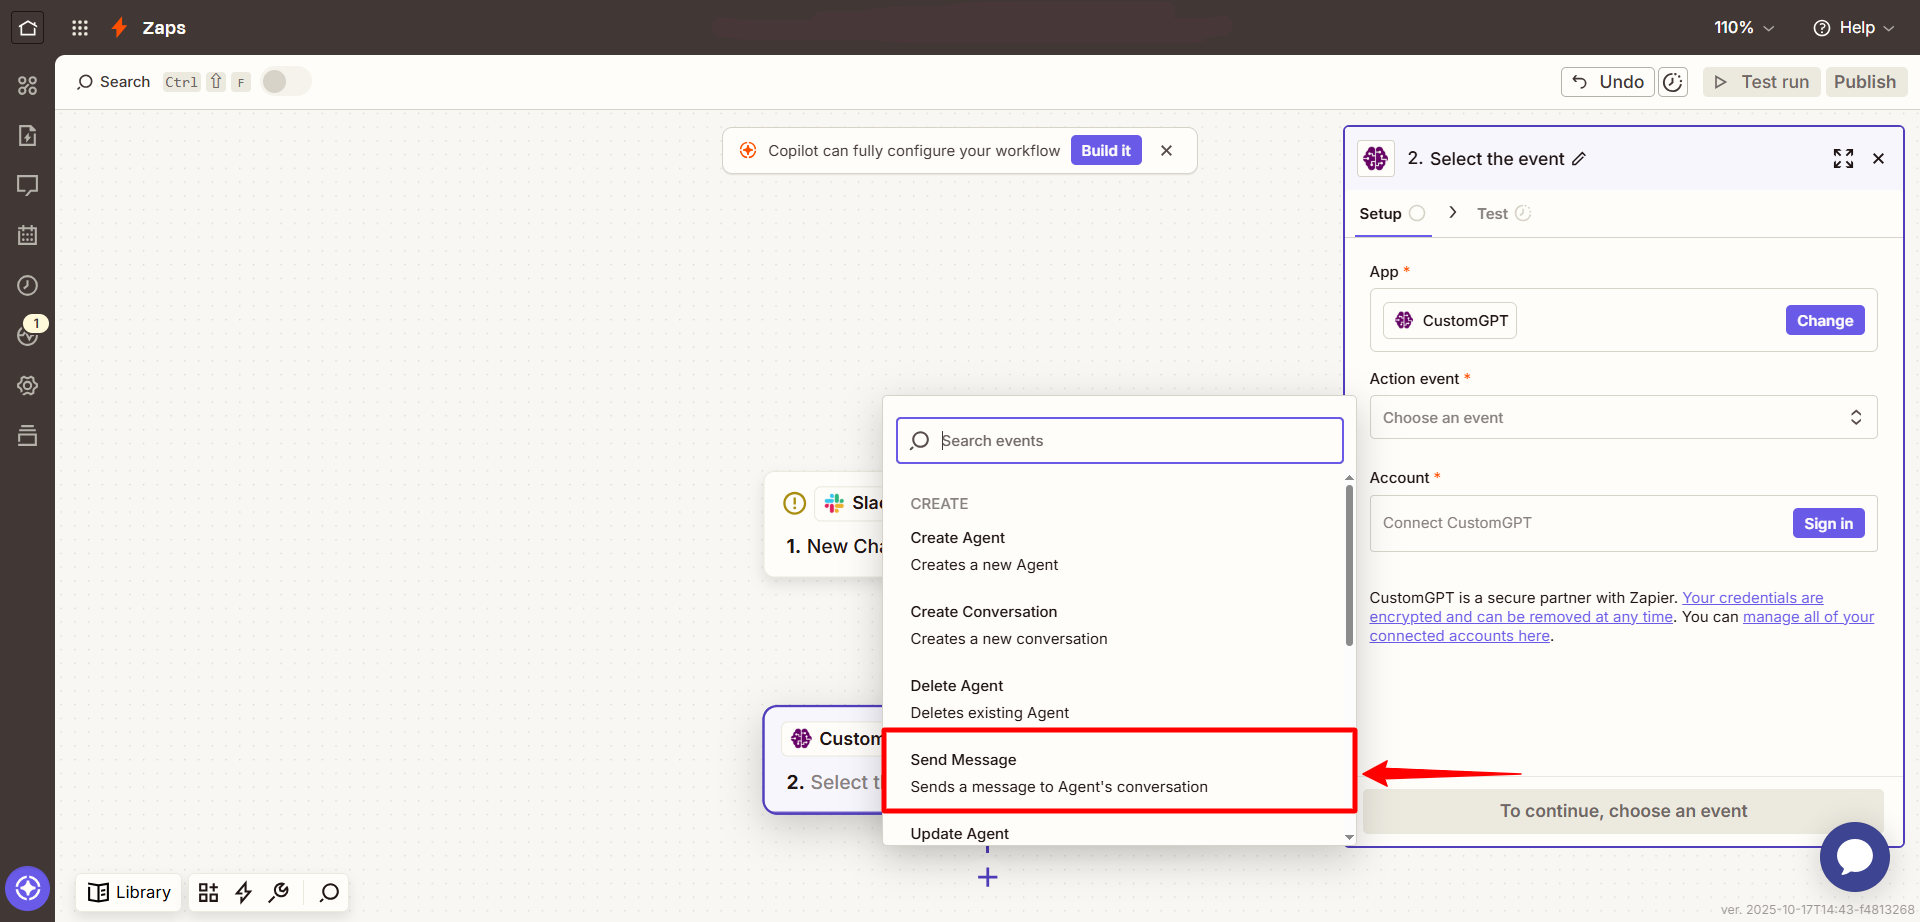Expand the step panel to full screen
Image resolution: width=1920 pixels, height=922 pixels.
pos(1843,159)
